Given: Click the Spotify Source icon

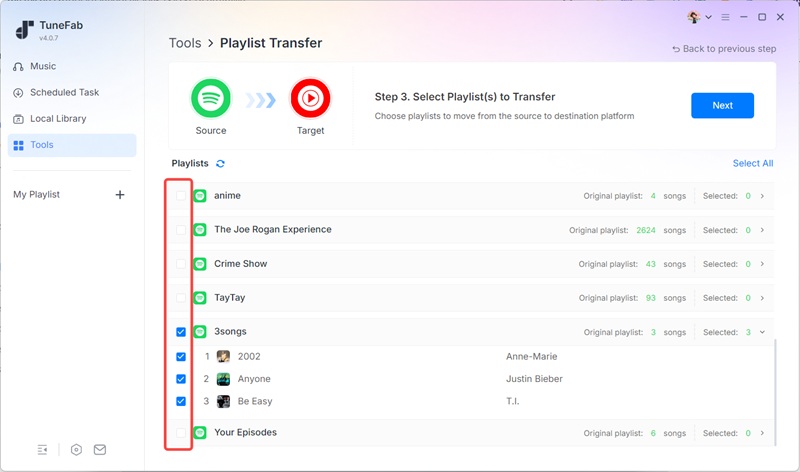Looking at the screenshot, I should tap(211, 98).
